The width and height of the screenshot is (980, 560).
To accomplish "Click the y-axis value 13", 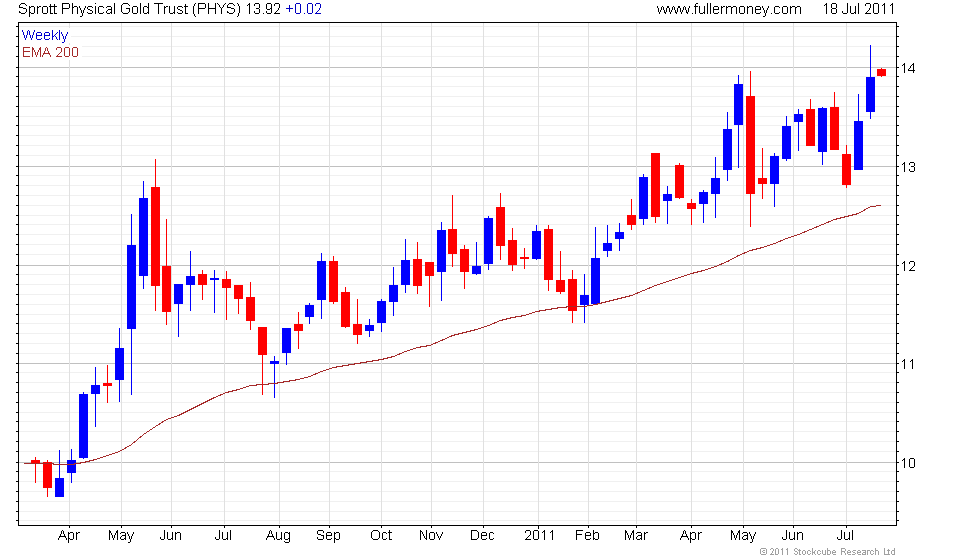I will pyautogui.click(x=908, y=167).
